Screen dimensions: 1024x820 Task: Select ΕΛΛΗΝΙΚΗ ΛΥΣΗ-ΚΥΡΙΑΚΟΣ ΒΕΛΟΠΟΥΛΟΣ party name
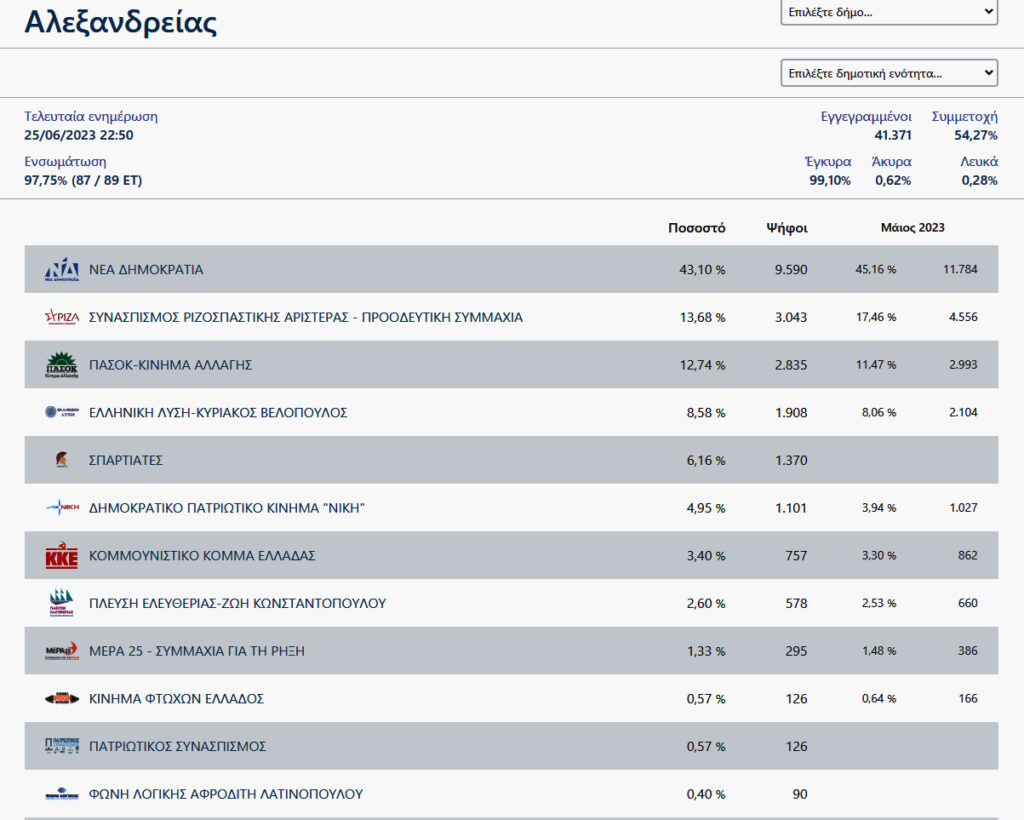[x=218, y=413]
